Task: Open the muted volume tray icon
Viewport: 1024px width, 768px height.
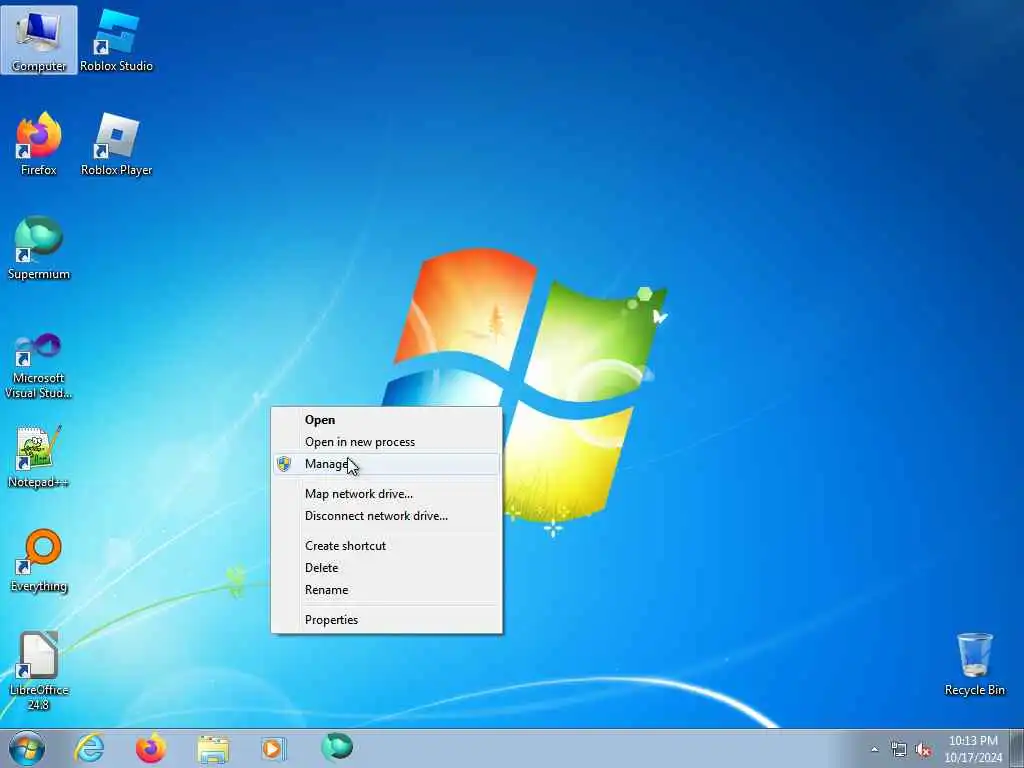Action: point(923,749)
